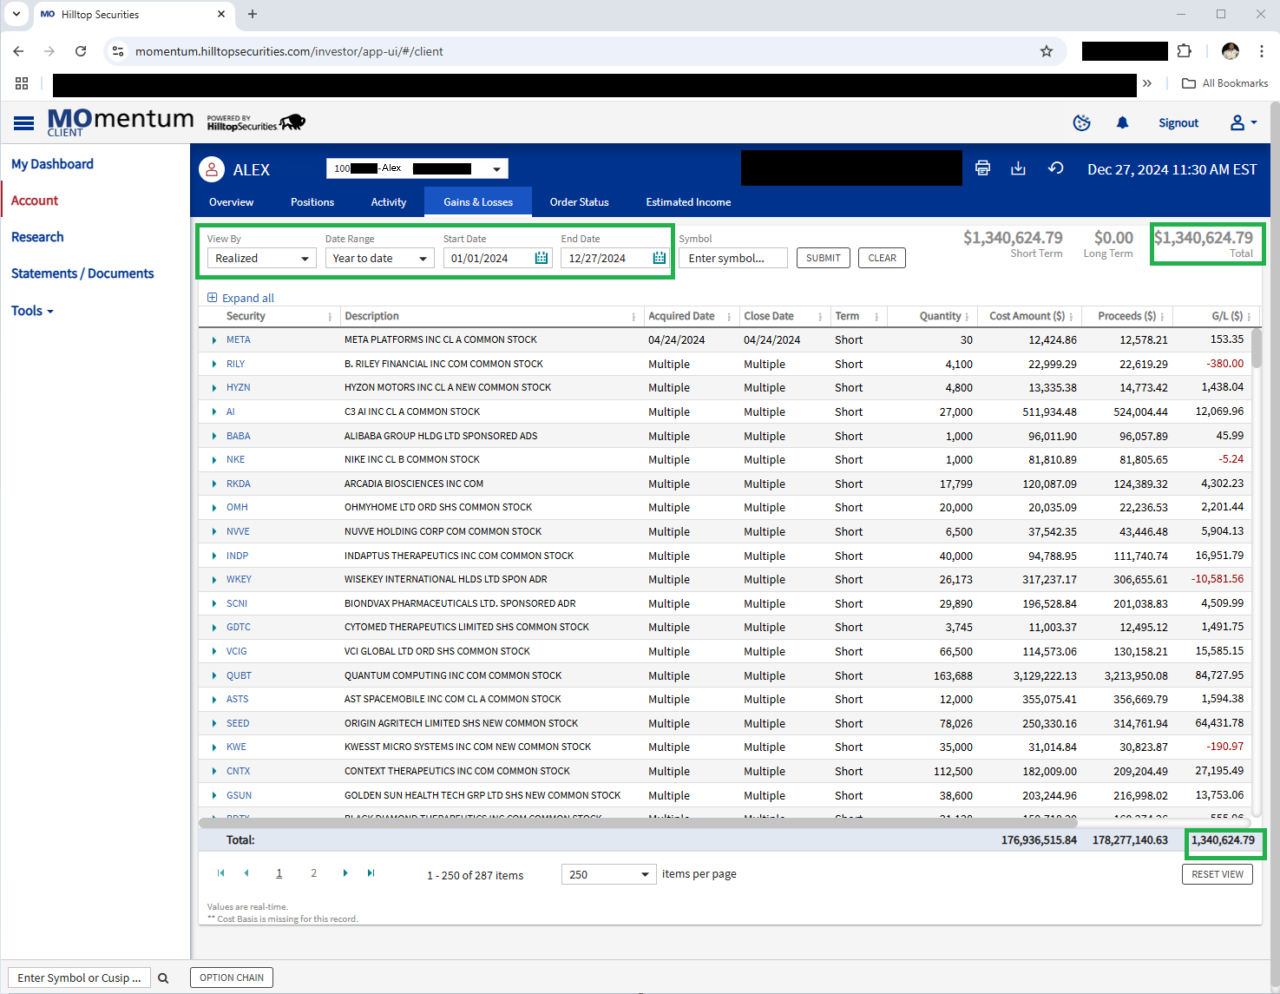This screenshot has width=1280, height=994.
Task: Open the Proceeds column options menu
Action: [x=1164, y=317]
